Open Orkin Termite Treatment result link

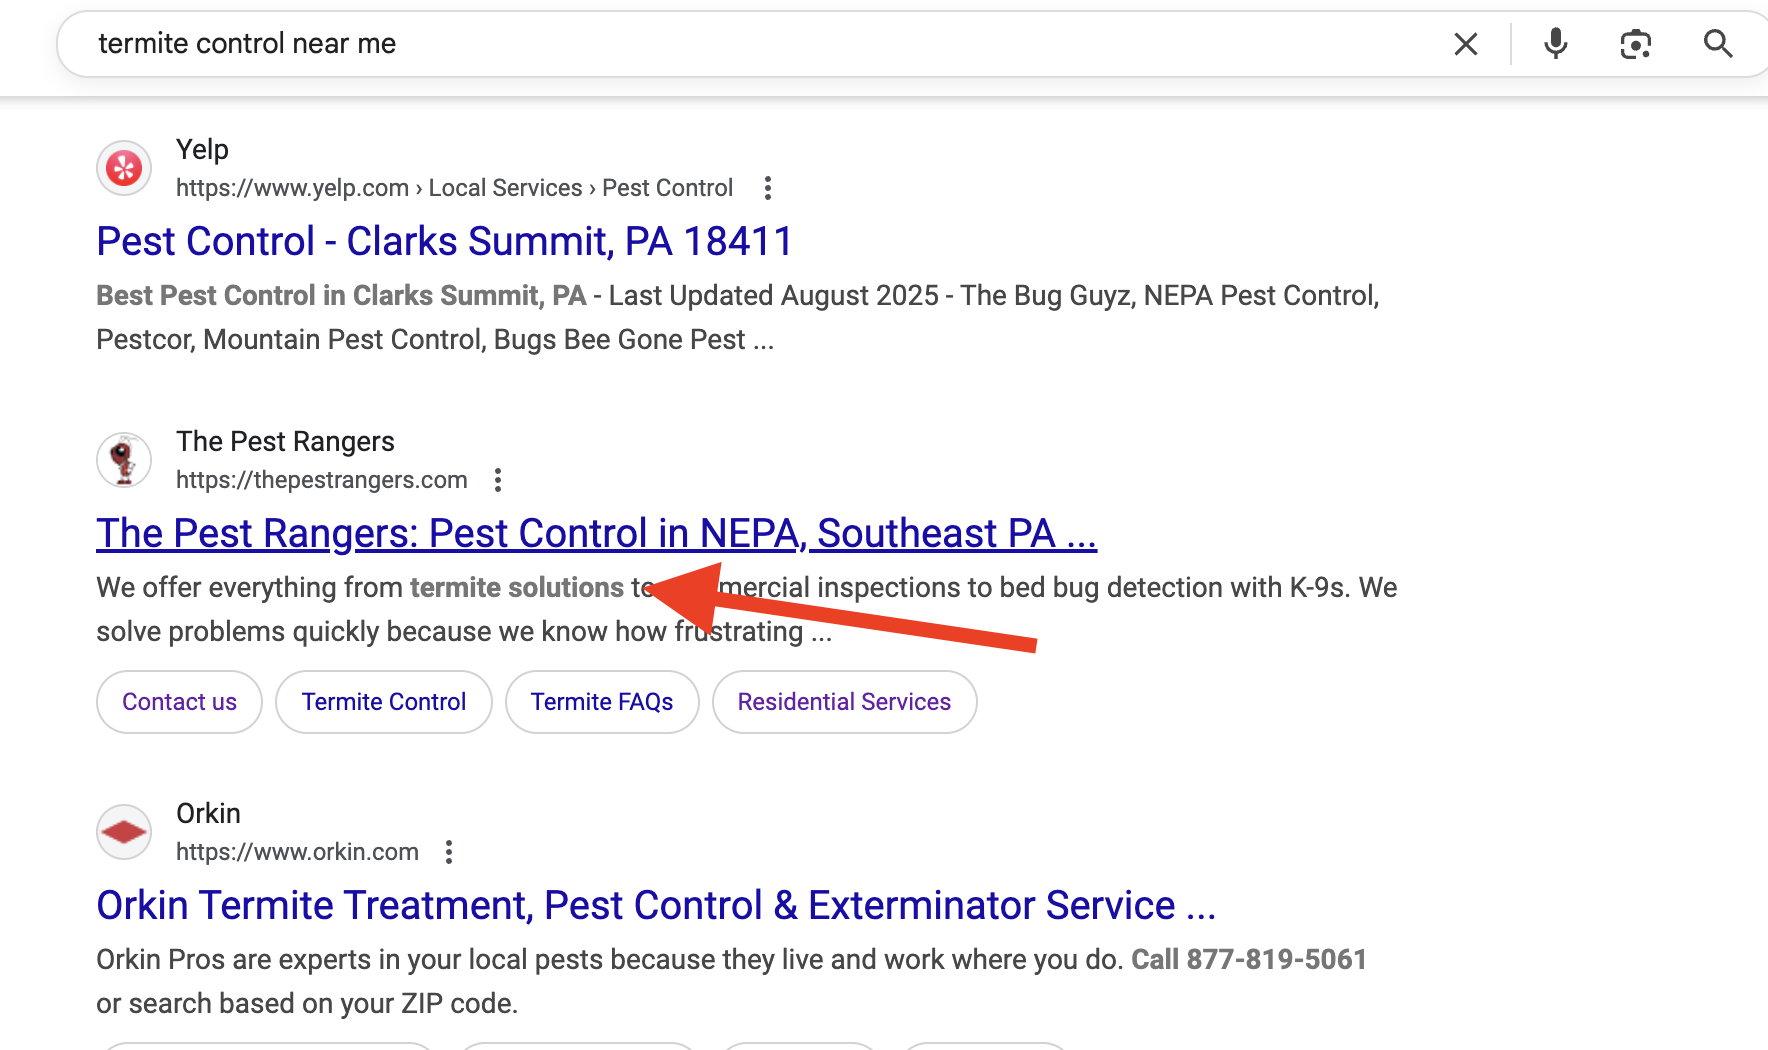655,906
